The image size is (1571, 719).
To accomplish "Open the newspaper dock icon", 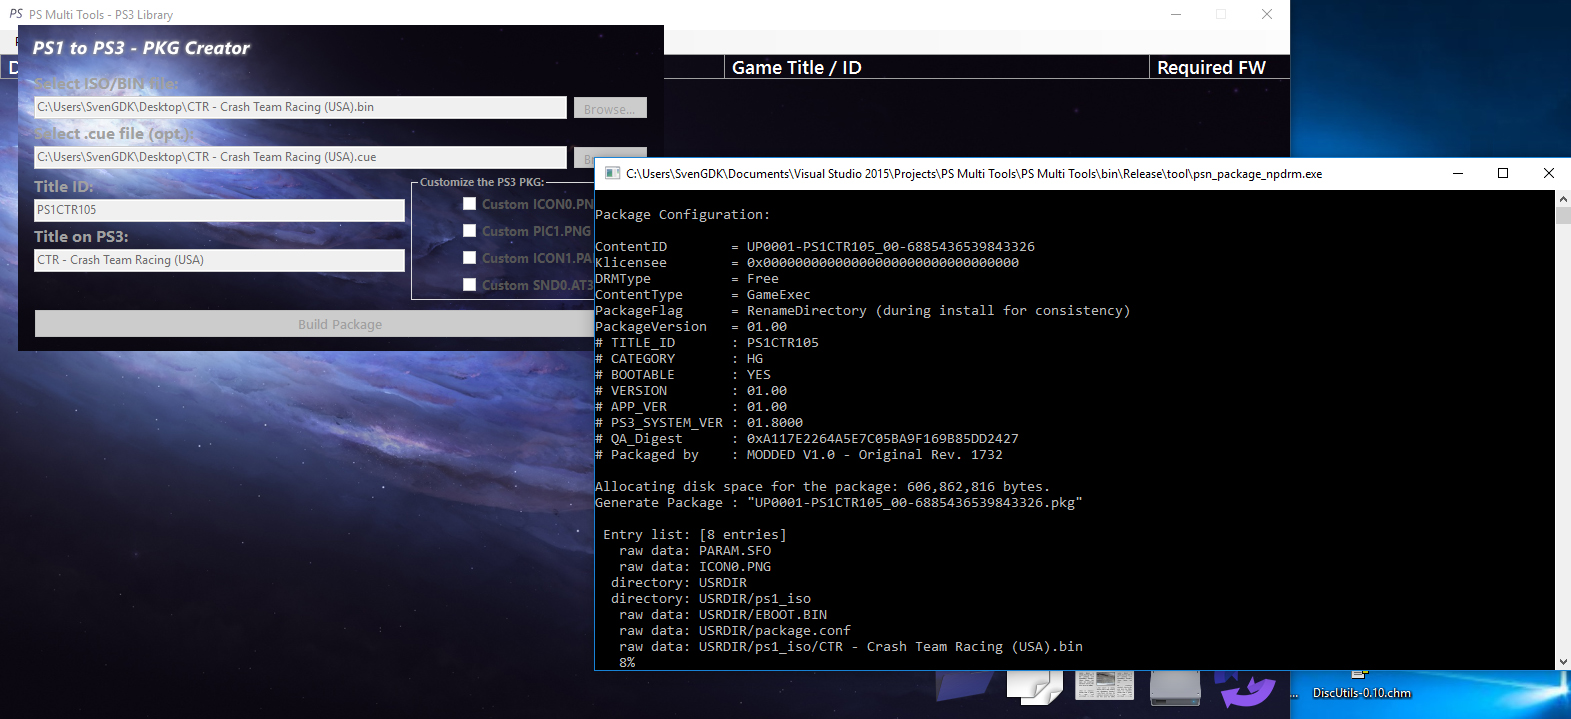I will pyautogui.click(x=1104, y=685).
